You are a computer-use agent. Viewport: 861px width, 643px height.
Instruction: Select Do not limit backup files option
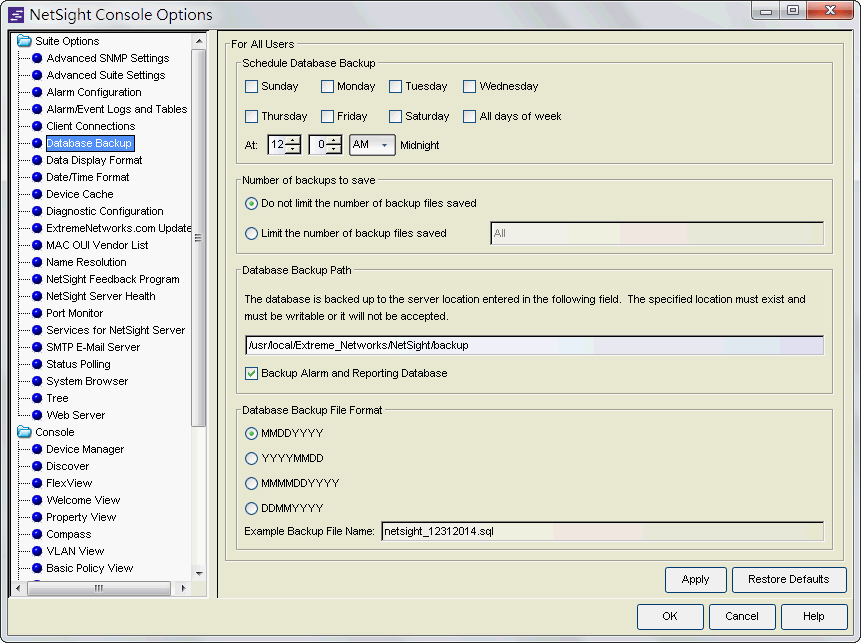coord(251,204)
